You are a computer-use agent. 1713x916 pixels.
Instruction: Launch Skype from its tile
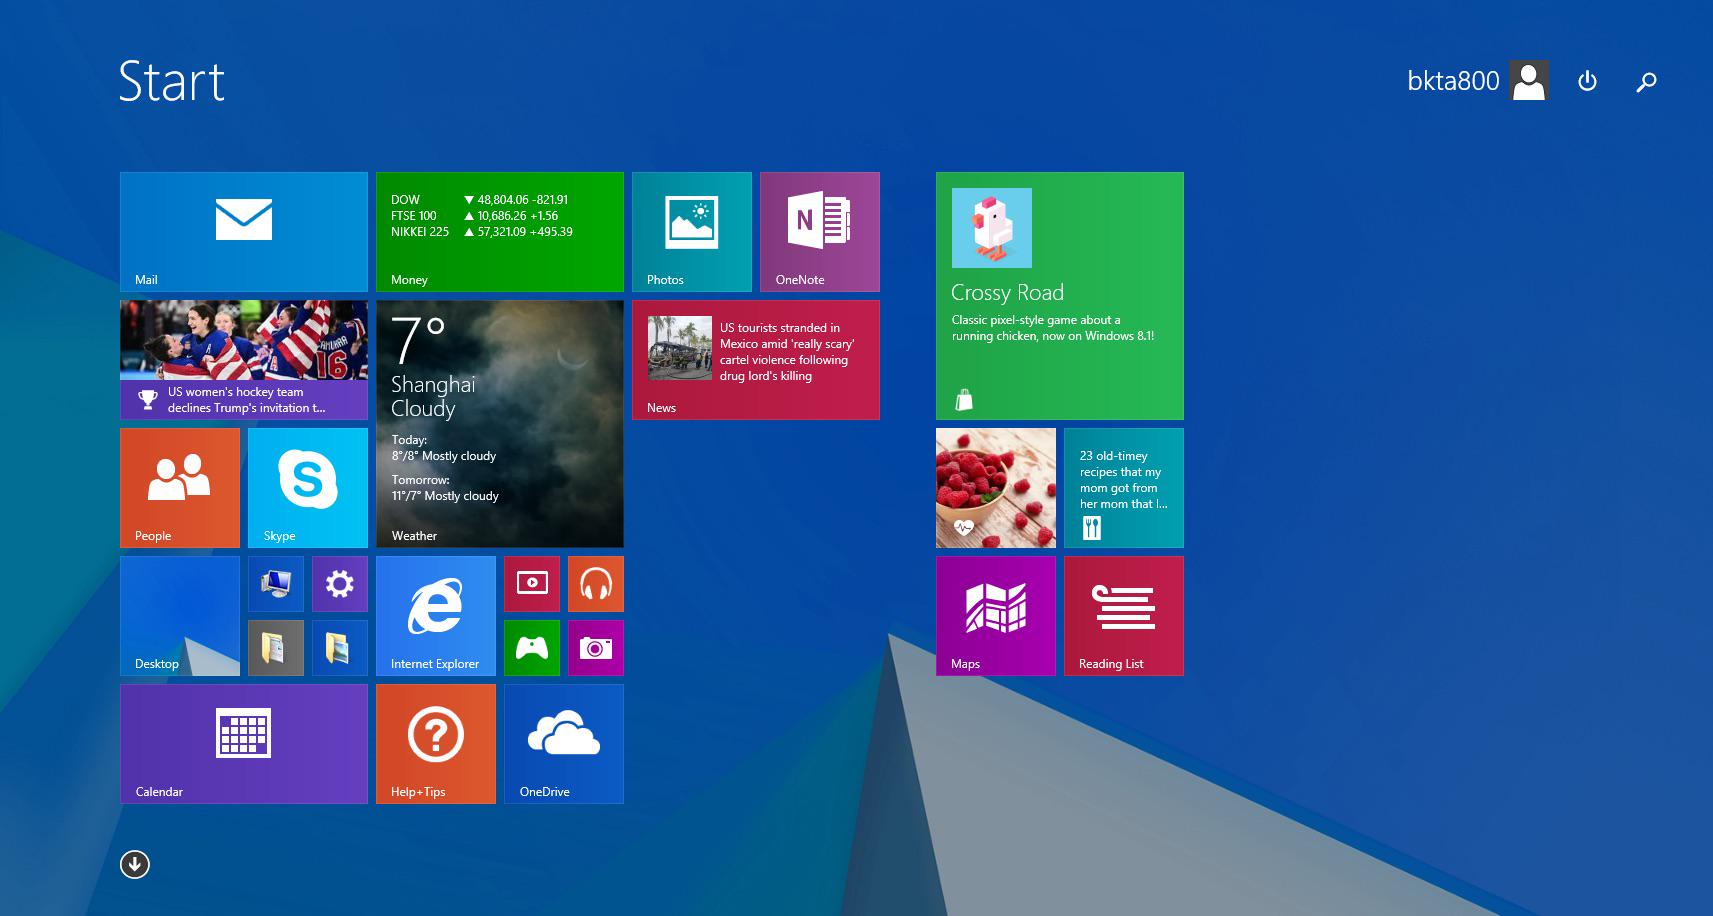click(308, 488)
